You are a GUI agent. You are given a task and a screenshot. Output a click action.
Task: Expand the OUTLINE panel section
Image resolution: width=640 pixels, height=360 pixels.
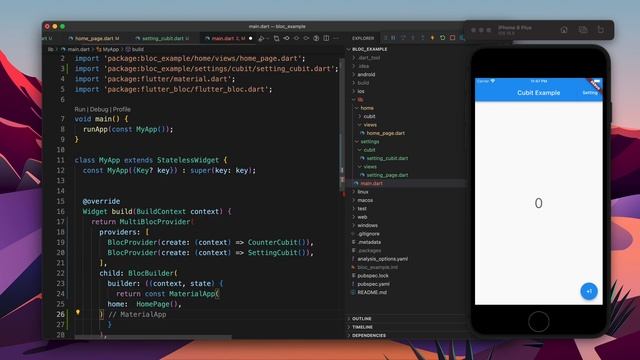click(x=362, y=319)
